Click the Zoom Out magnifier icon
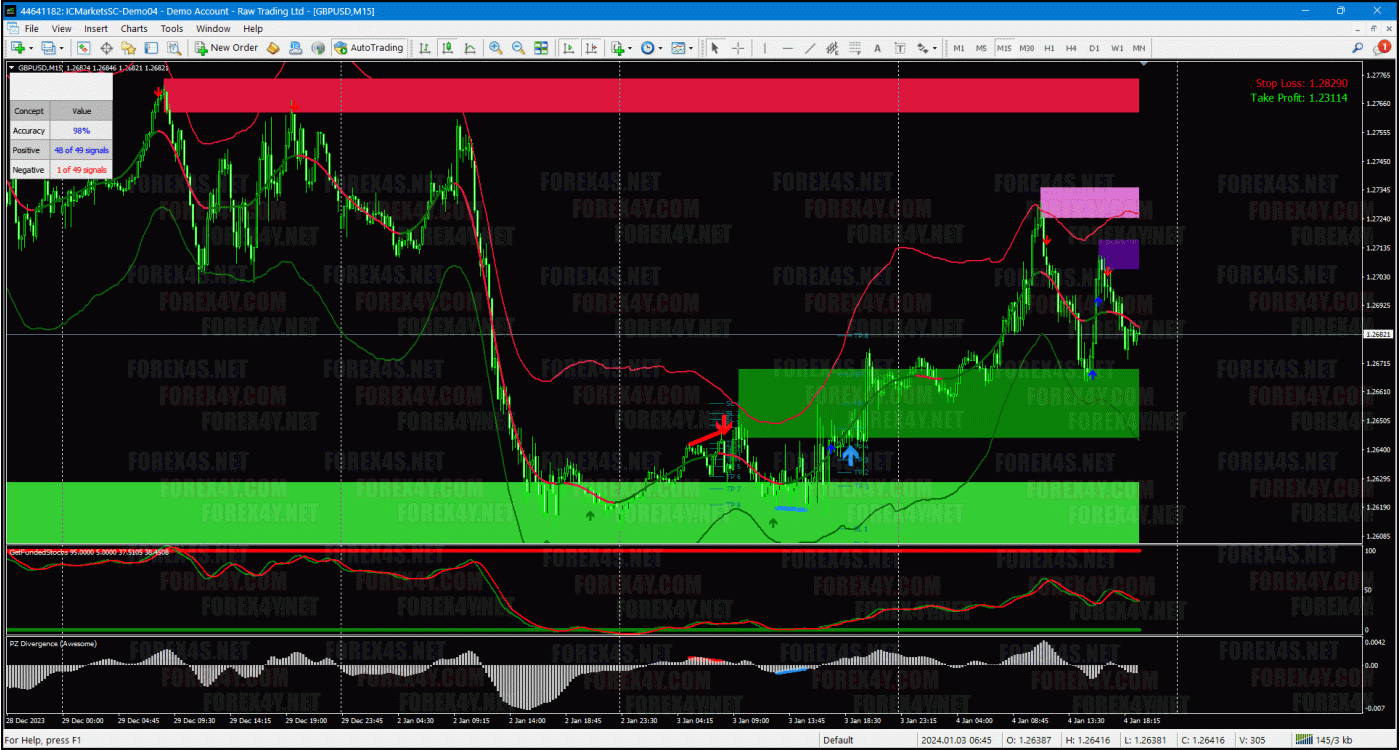 click(519, 47)
